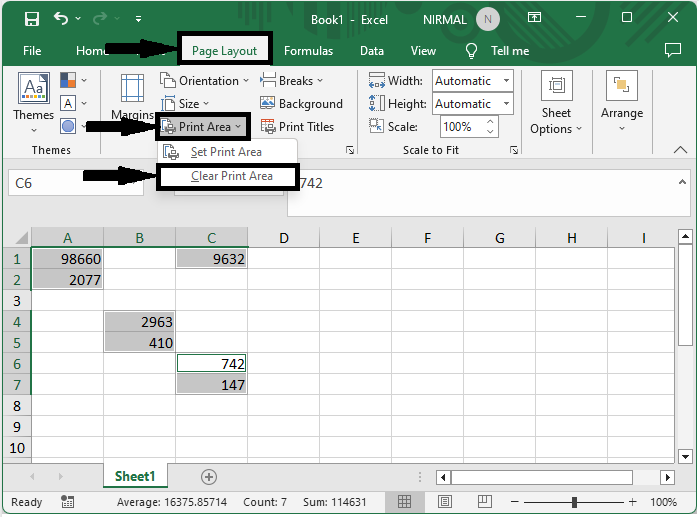Viewport: 699px width, 517px height.
Task: Select cell containing 98660
Action: pos(67,259)
